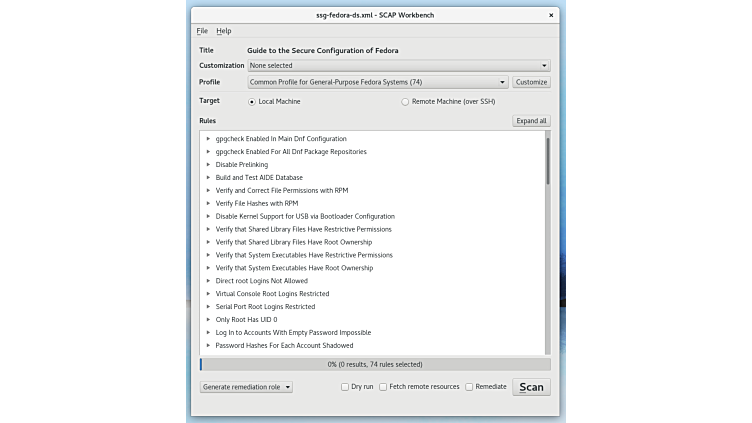The image size is (752, 423).
Task: Expand the Direct root Logins Not Allowed rule
Action: (208, 281)
